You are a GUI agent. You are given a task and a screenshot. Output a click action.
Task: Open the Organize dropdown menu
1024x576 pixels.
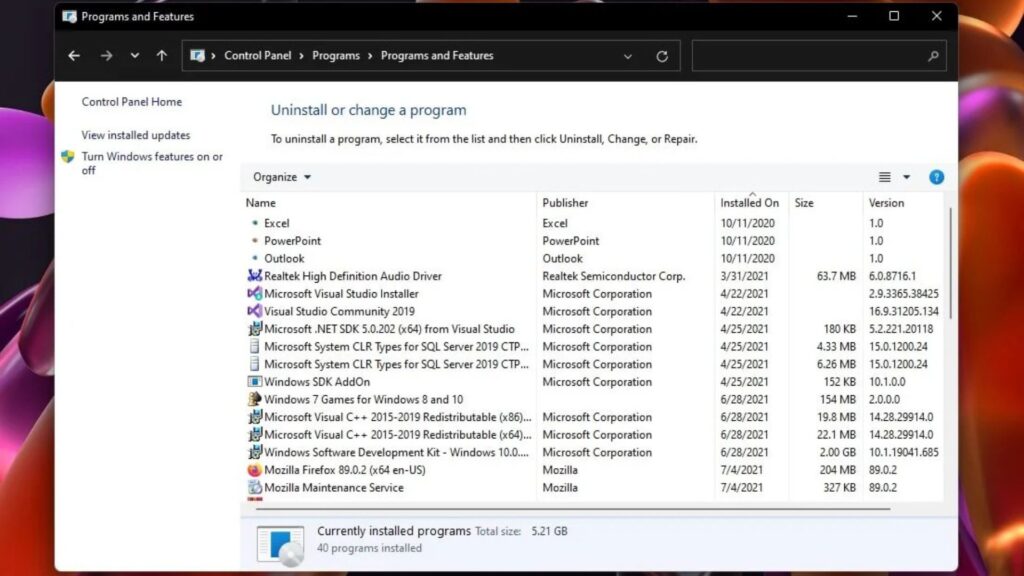click(282, 177)
